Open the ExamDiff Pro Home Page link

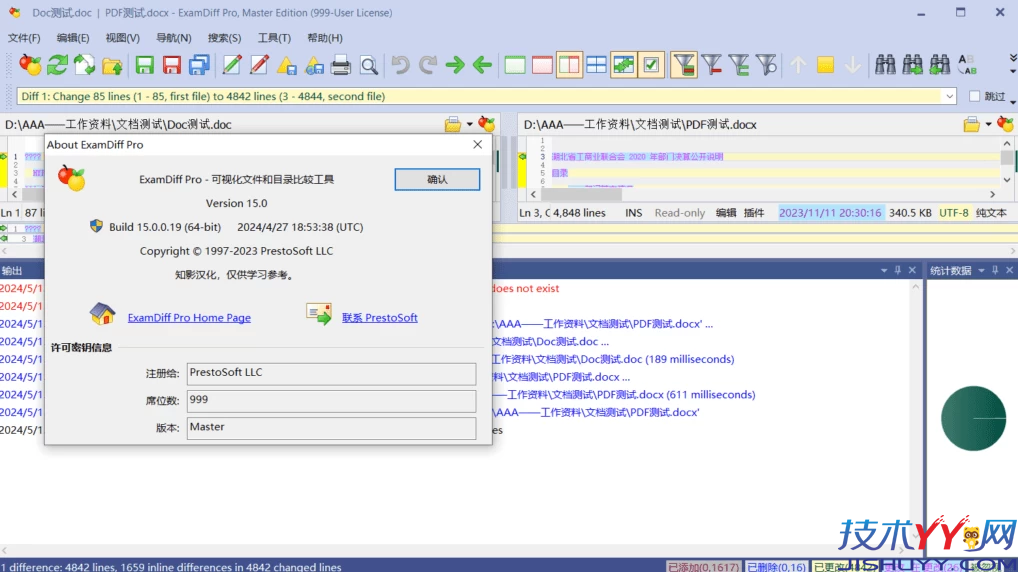point(189,317)
